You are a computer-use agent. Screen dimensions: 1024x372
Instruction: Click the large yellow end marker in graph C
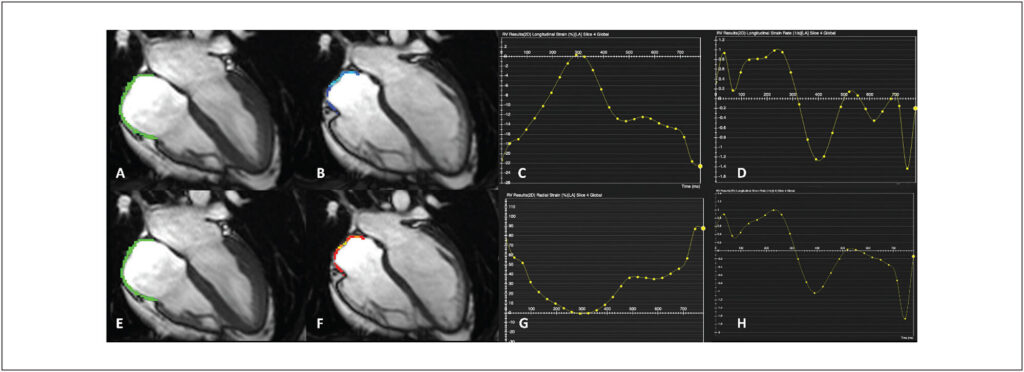[x=699, y=166]
